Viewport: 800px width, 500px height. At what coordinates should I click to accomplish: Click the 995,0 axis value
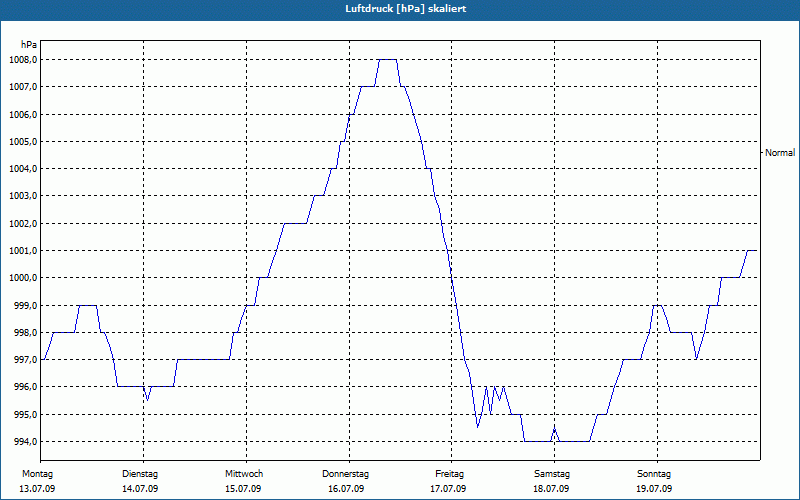pos(26,414)
